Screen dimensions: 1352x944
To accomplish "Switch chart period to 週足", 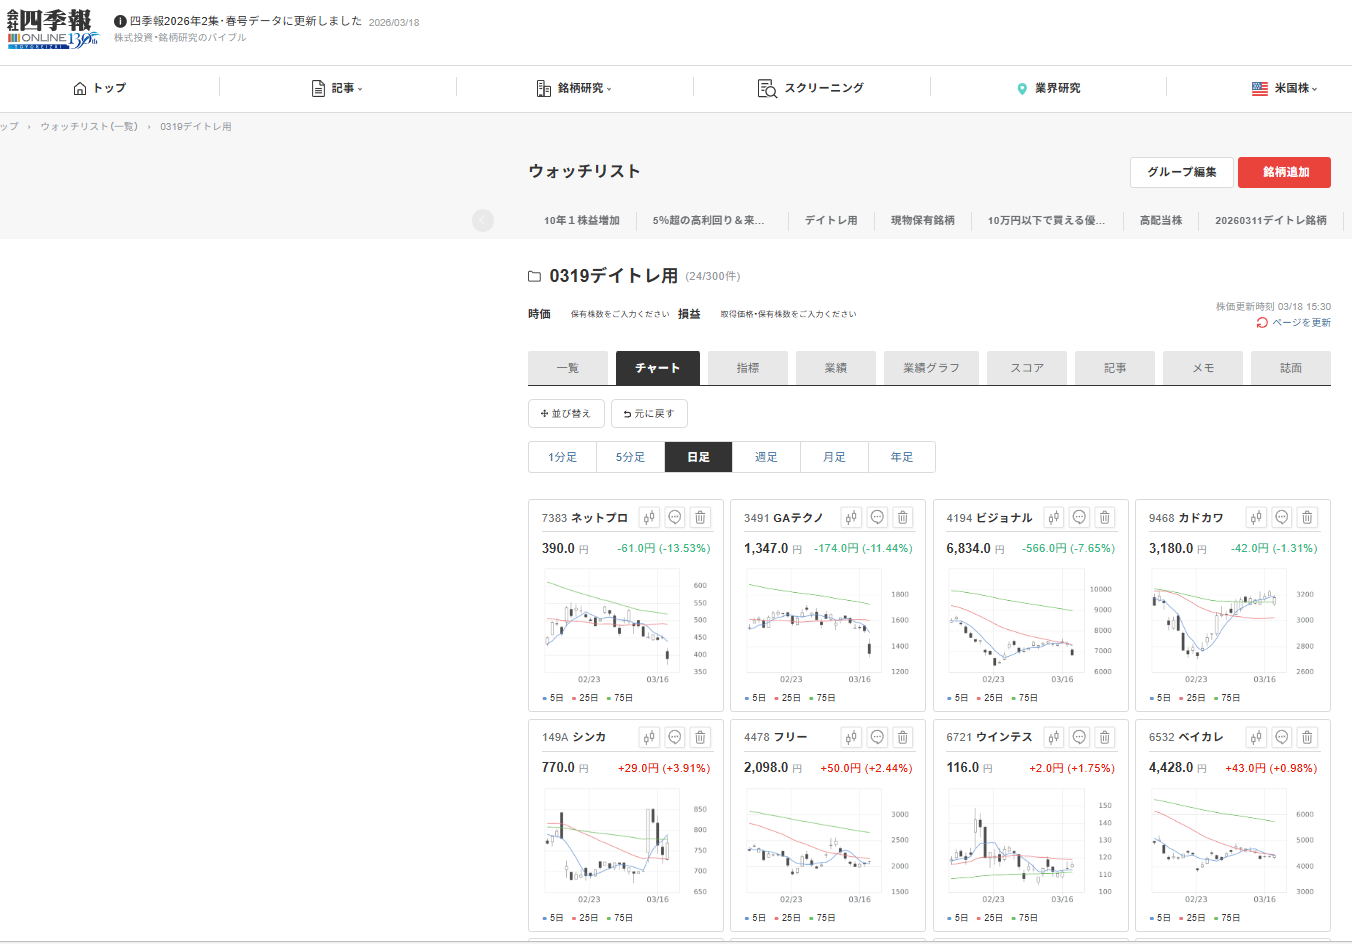I will (x=766, y=457).
